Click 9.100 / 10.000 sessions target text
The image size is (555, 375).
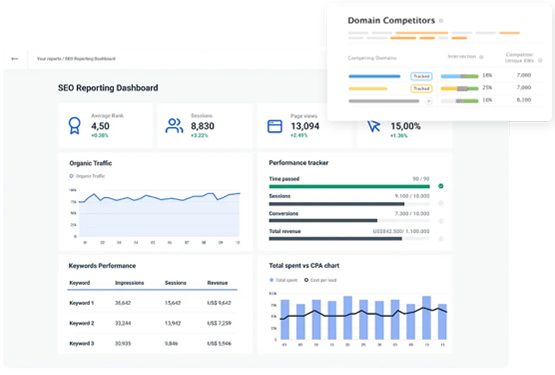(x=412, y=196)
